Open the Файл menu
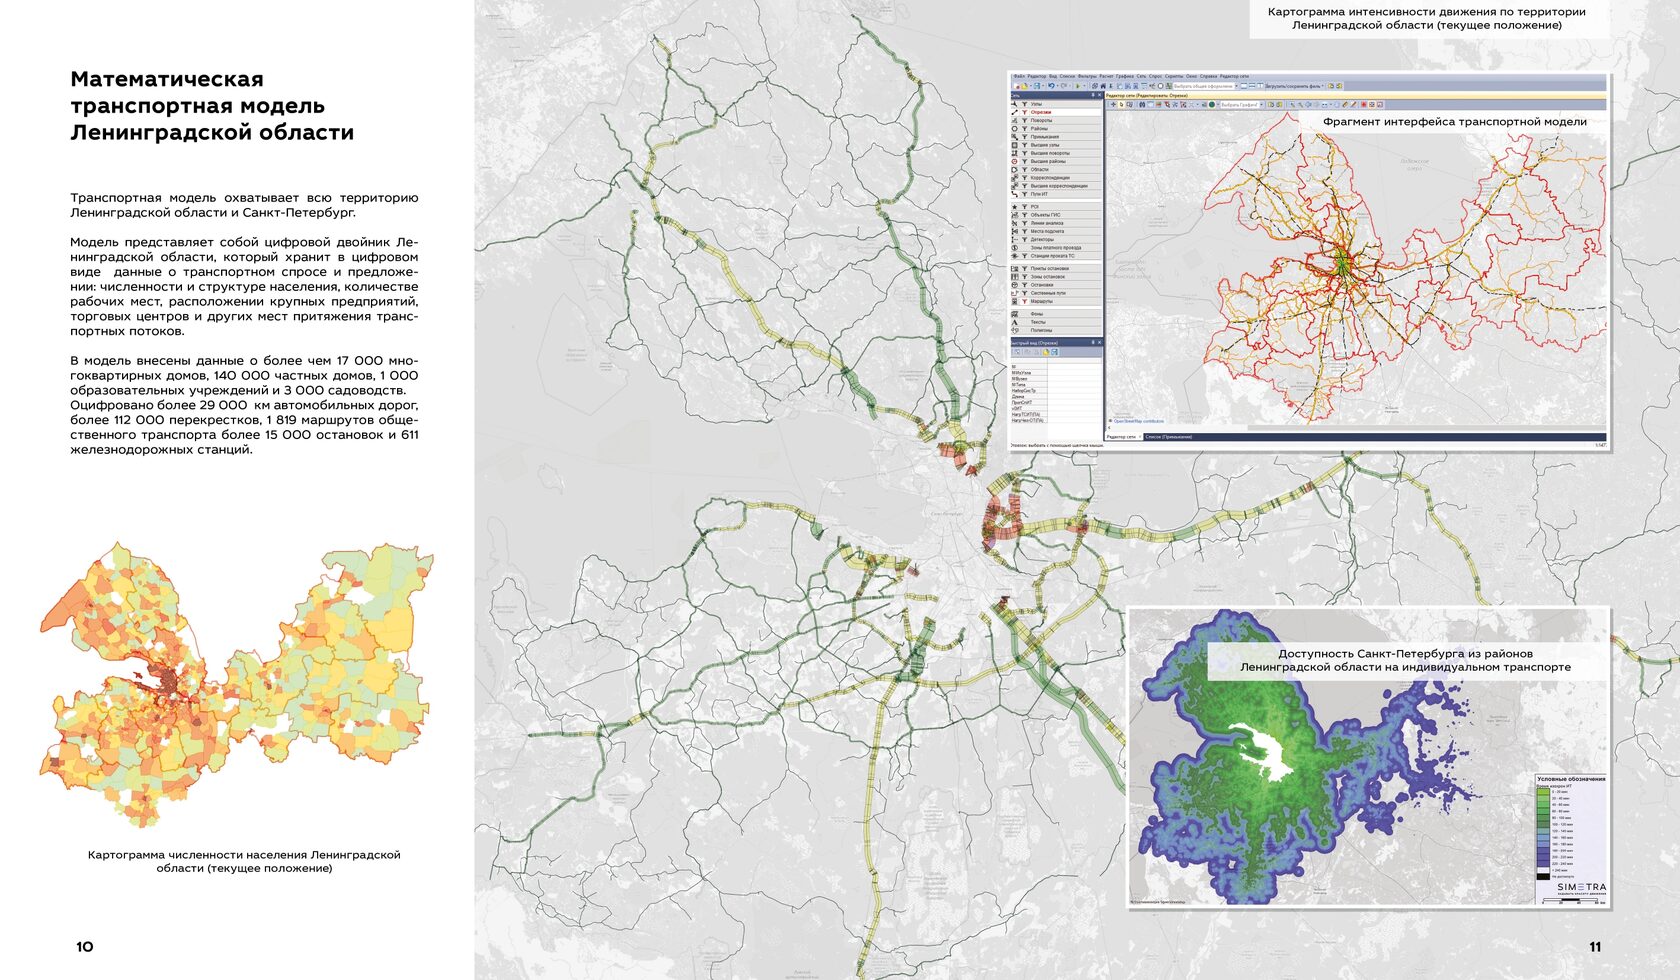Viewport: 1680px width, 980px height. 1020,76
